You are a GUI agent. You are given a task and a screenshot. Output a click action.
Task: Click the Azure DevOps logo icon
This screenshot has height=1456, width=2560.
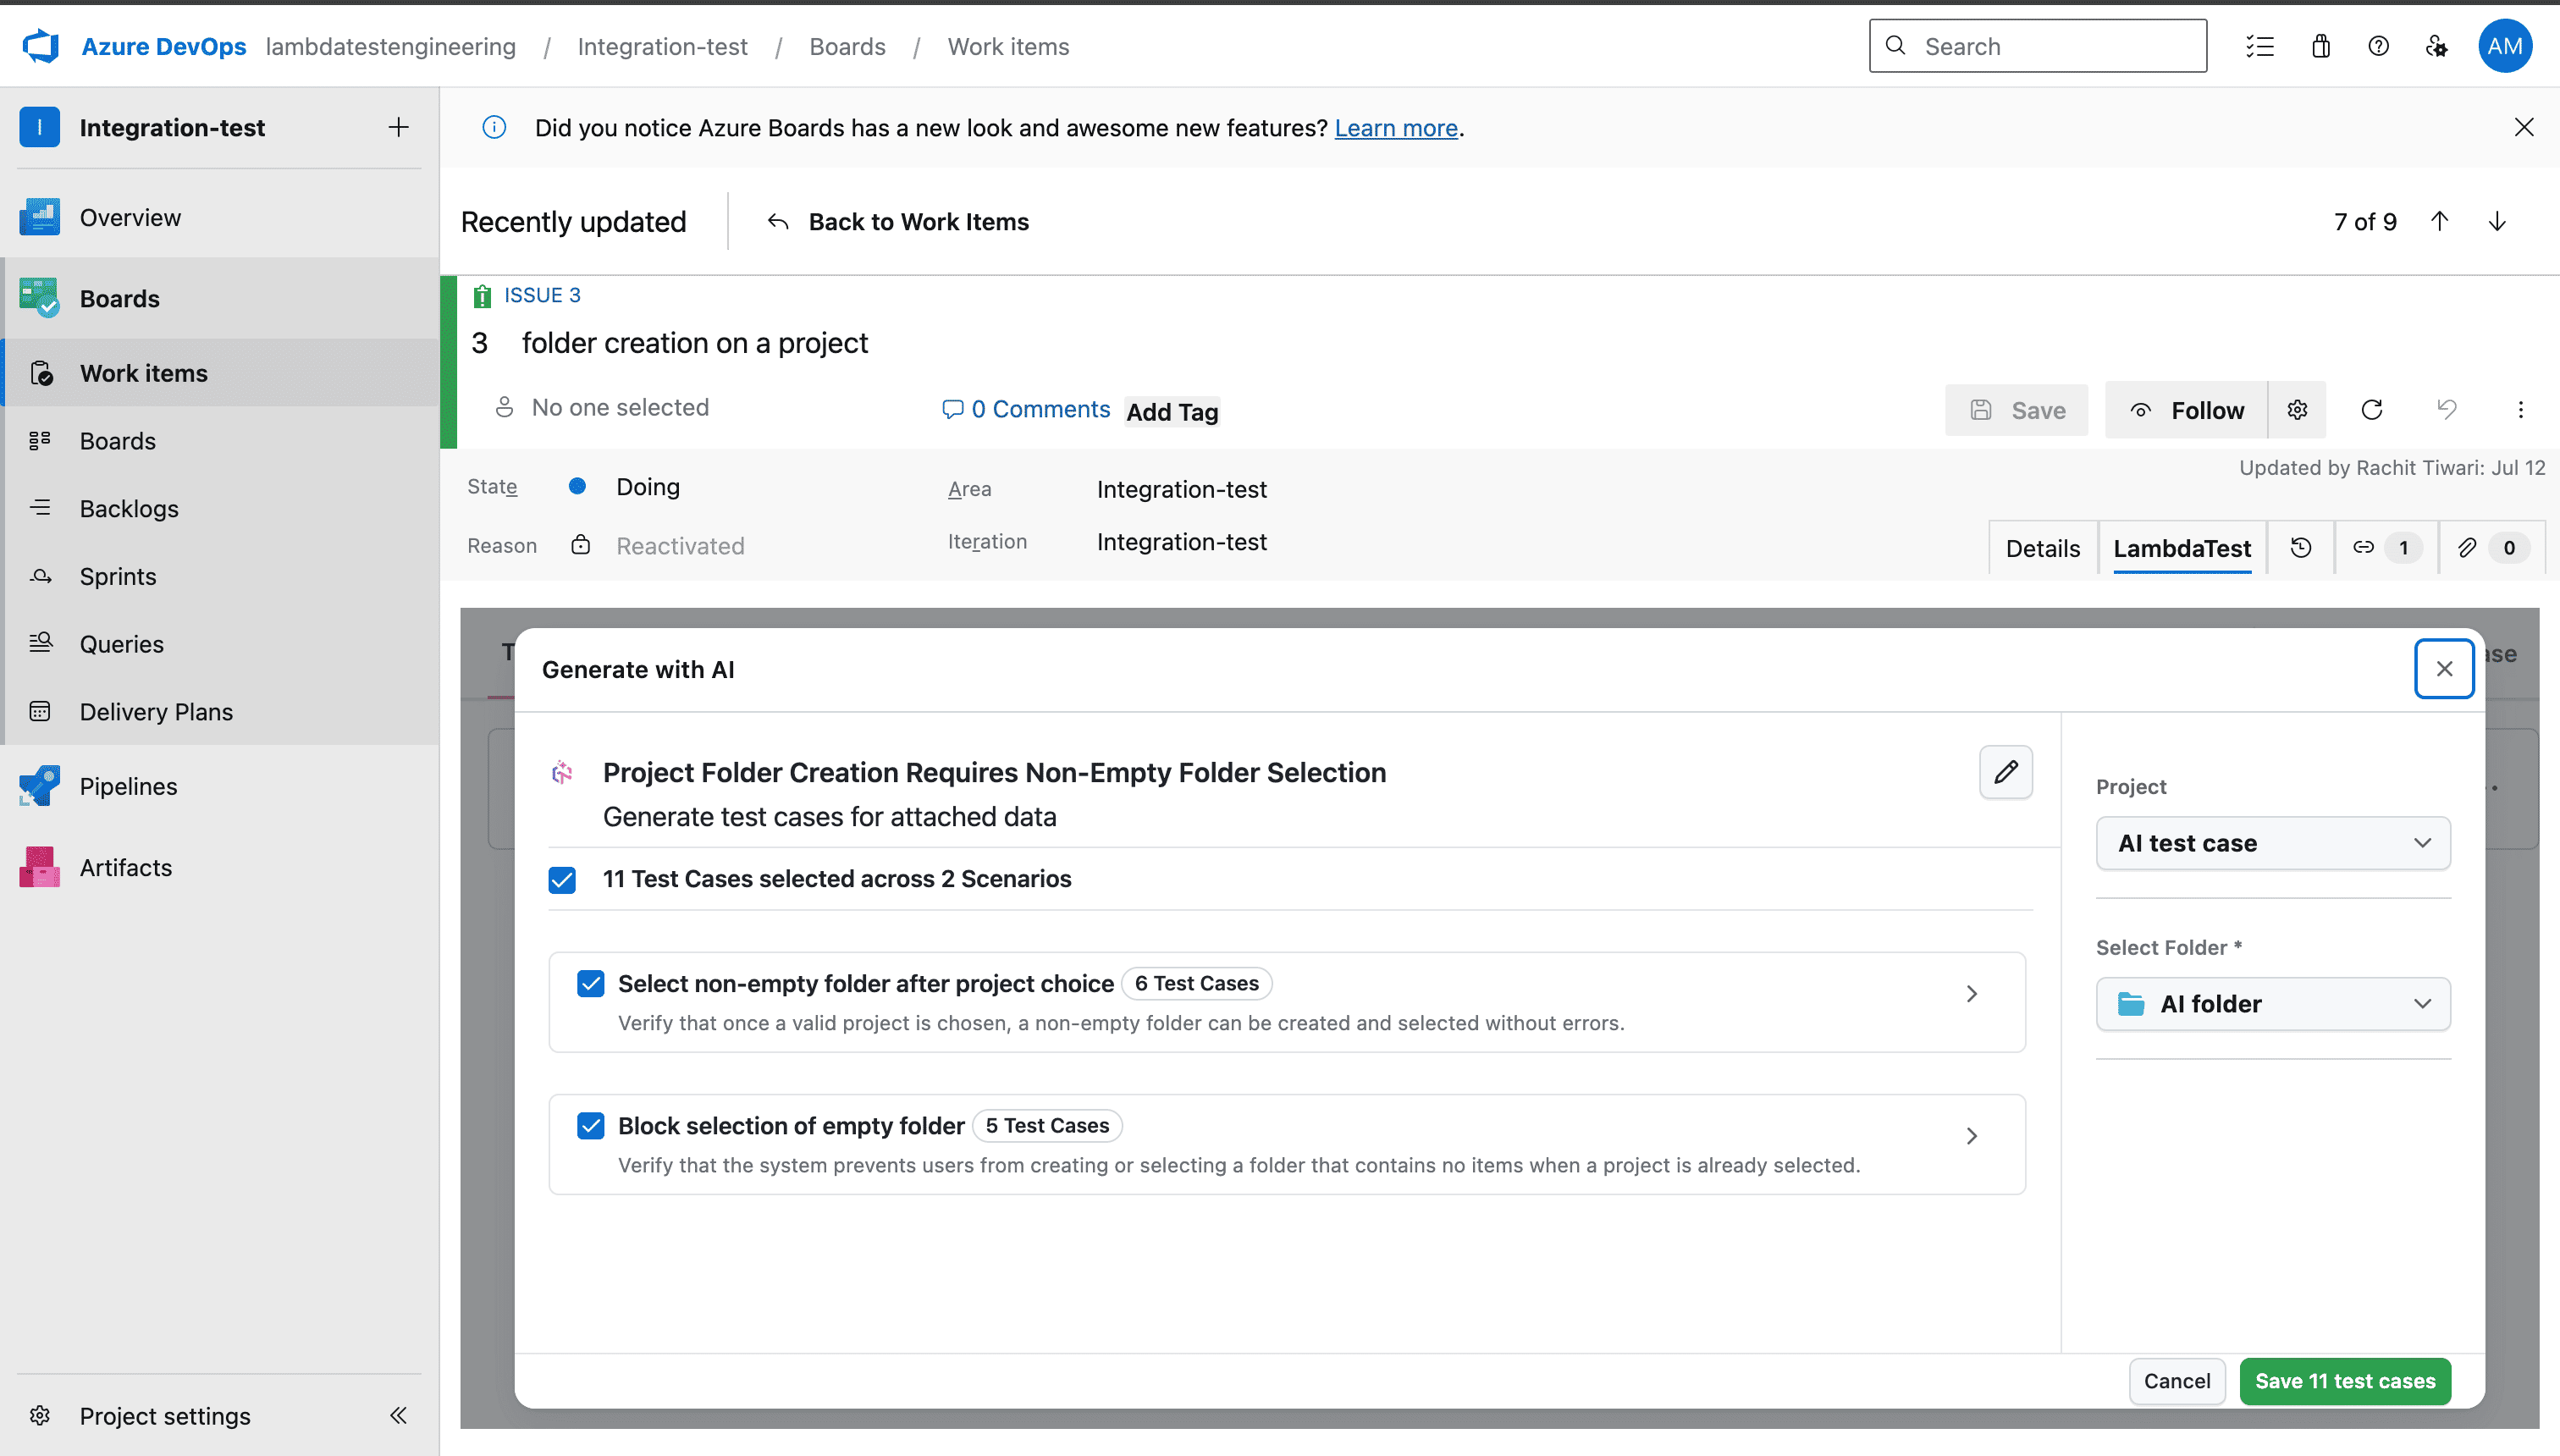click(41, 46)
